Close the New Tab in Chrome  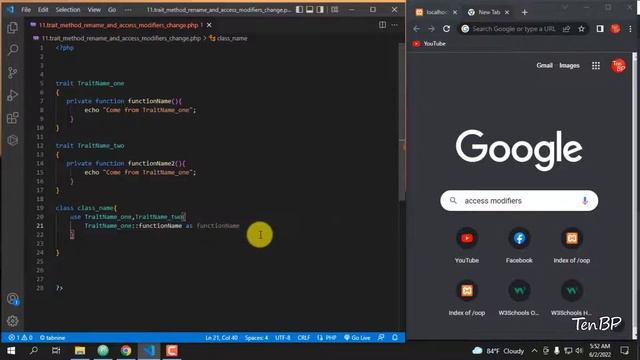click(x=507, y=12)
